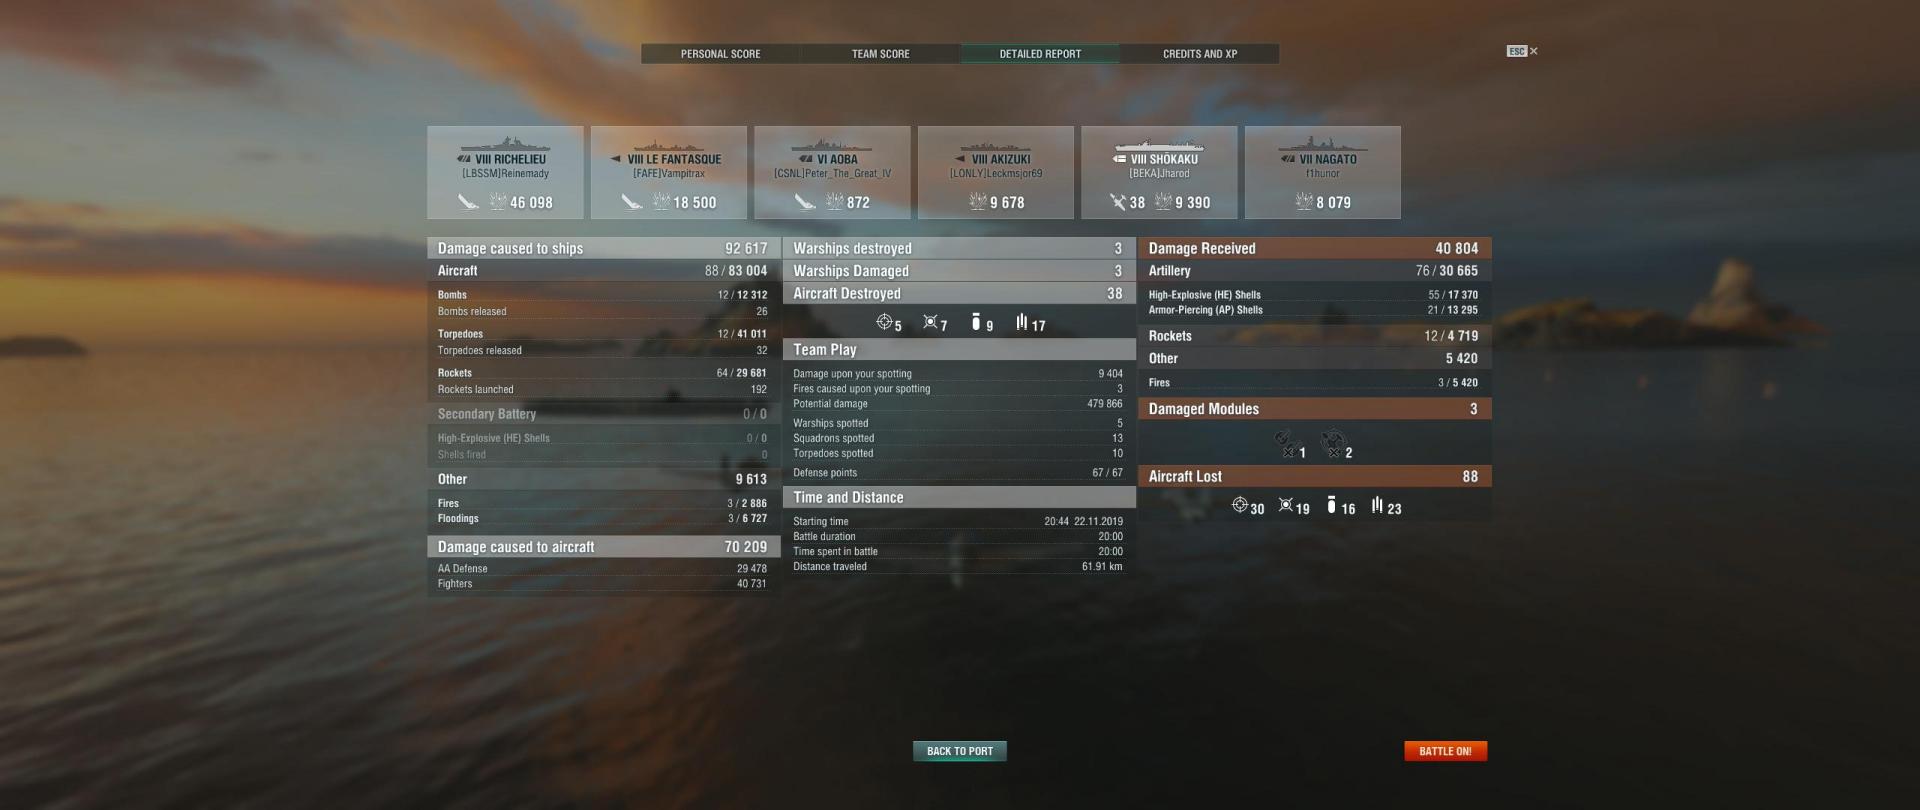Click the rocket icon under Aircraft Lost
The image size is (1920, 810).
(1377, 505)
